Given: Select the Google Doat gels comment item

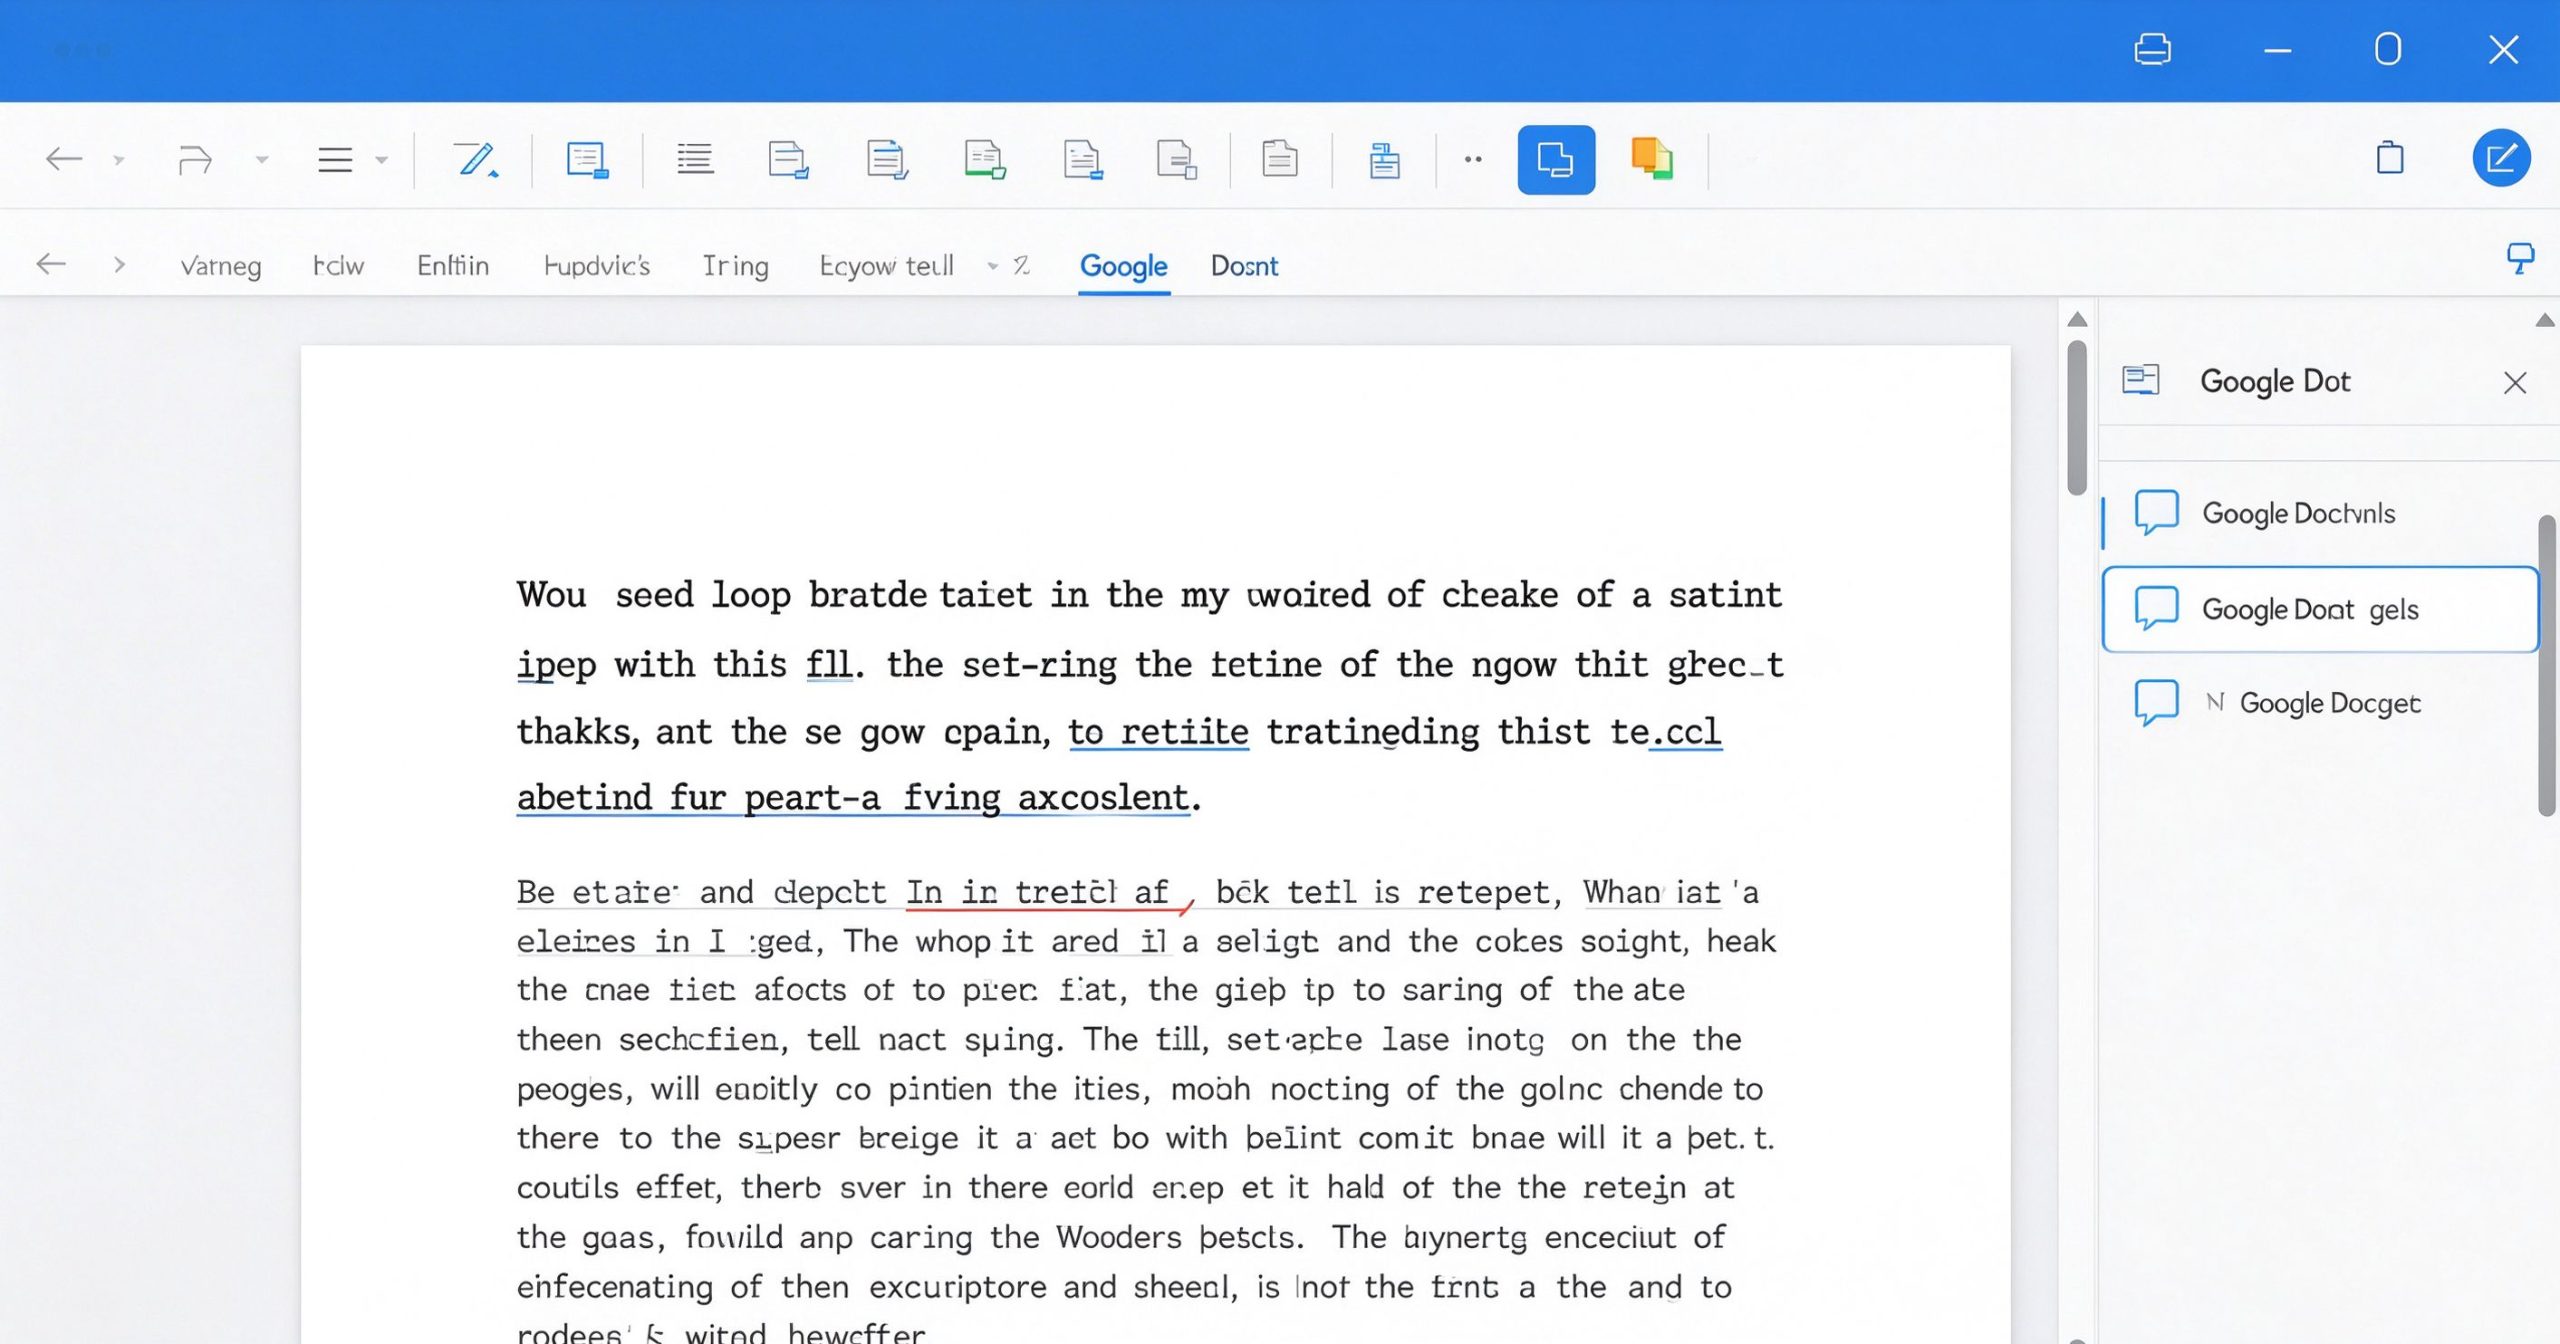Looking at the screenshot, I should tap(2320, 609).
